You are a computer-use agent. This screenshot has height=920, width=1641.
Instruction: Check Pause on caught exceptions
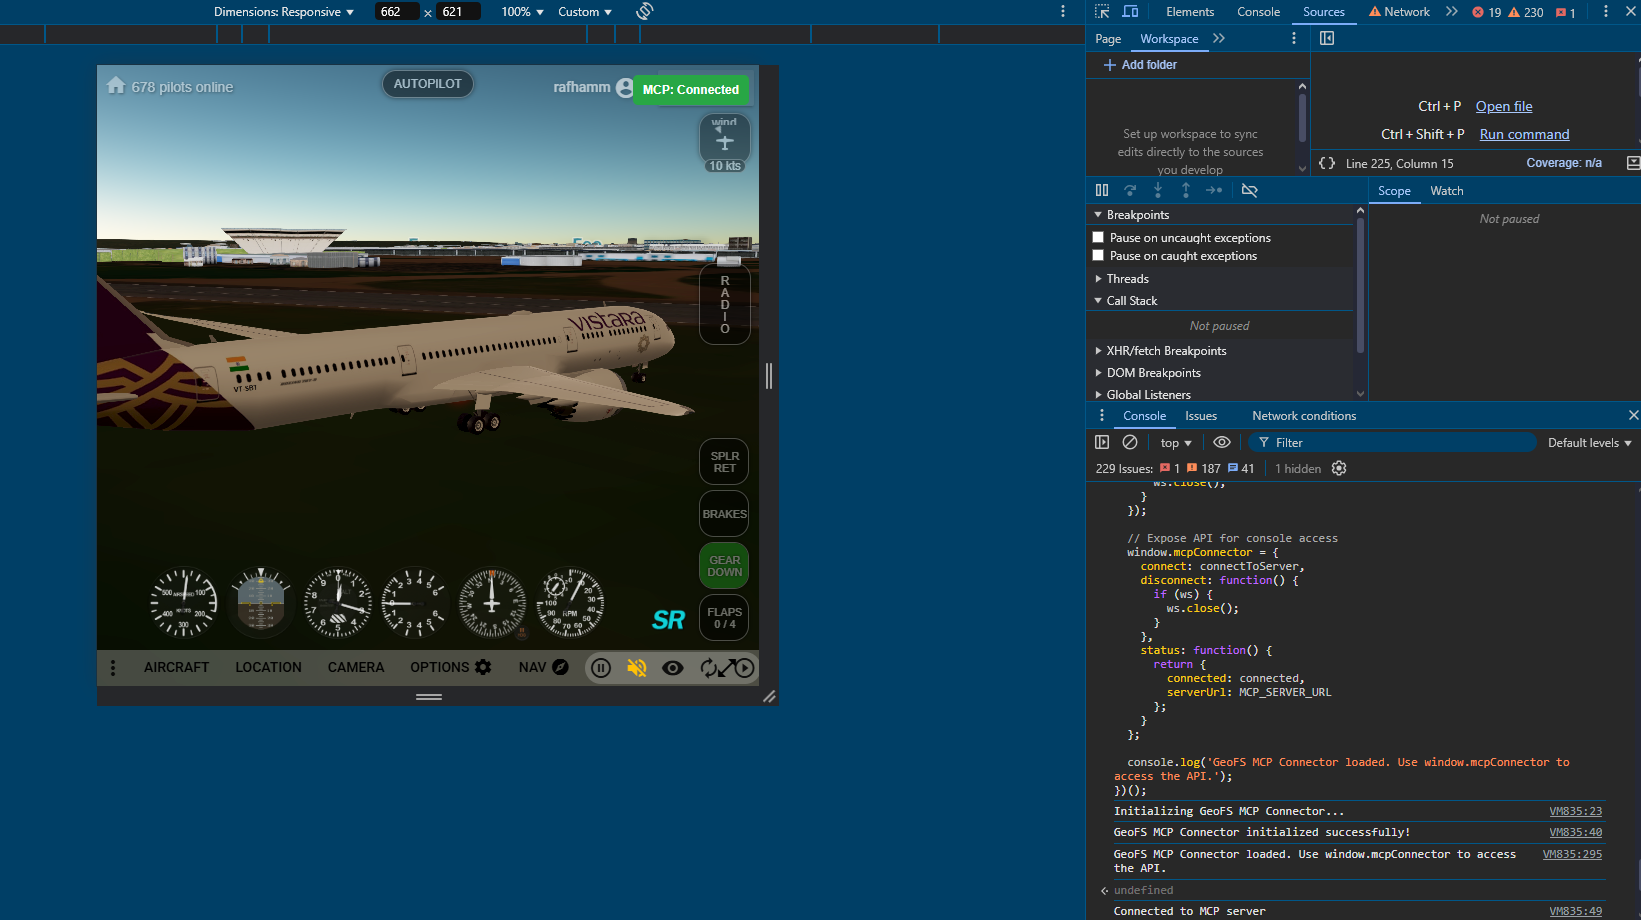1098,256
